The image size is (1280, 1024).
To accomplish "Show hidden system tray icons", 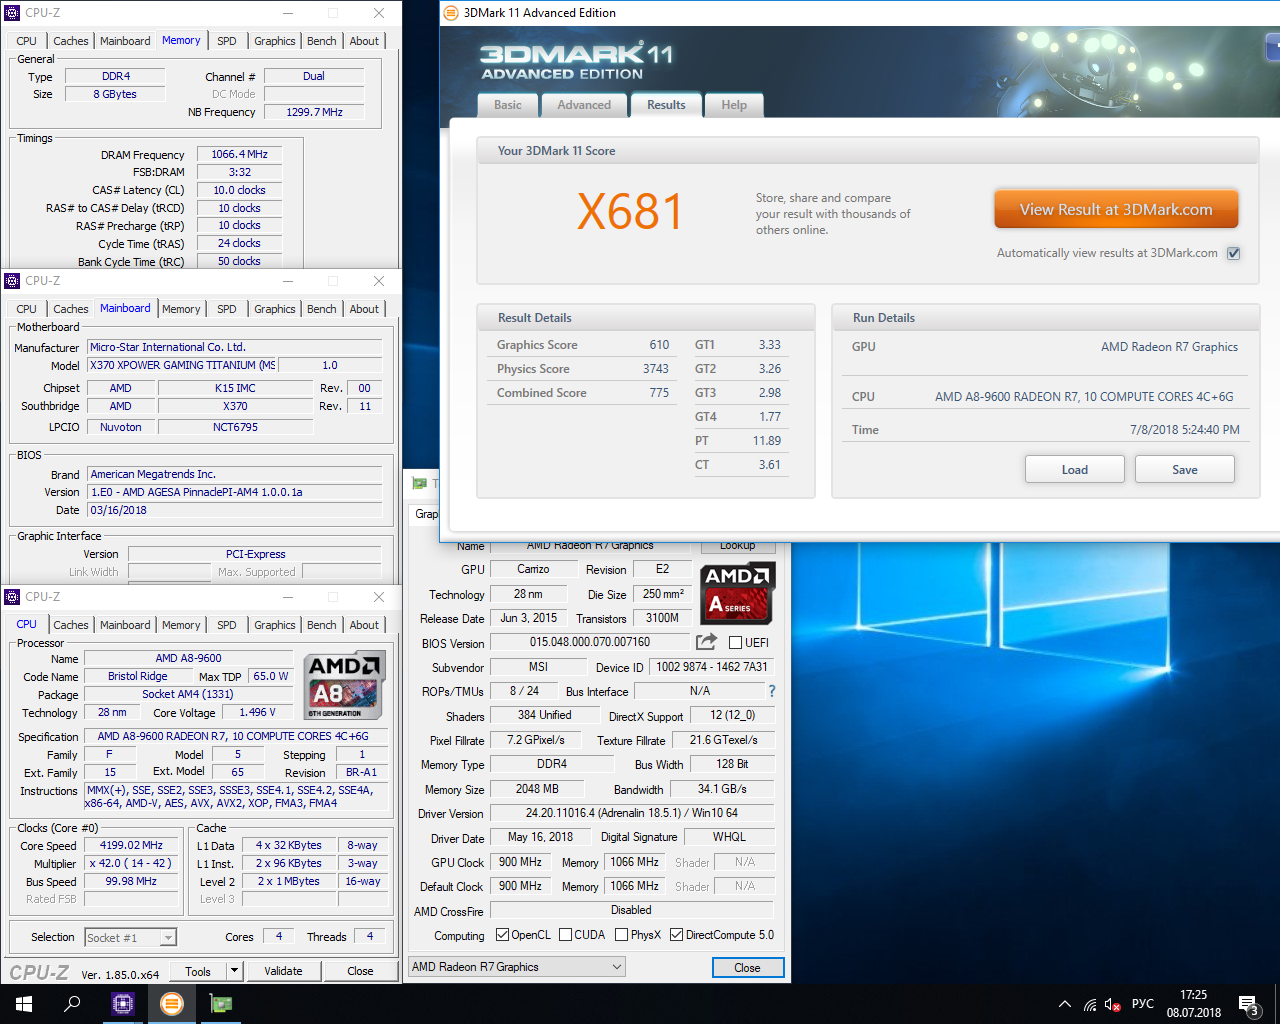I will pos(1065,1004).
